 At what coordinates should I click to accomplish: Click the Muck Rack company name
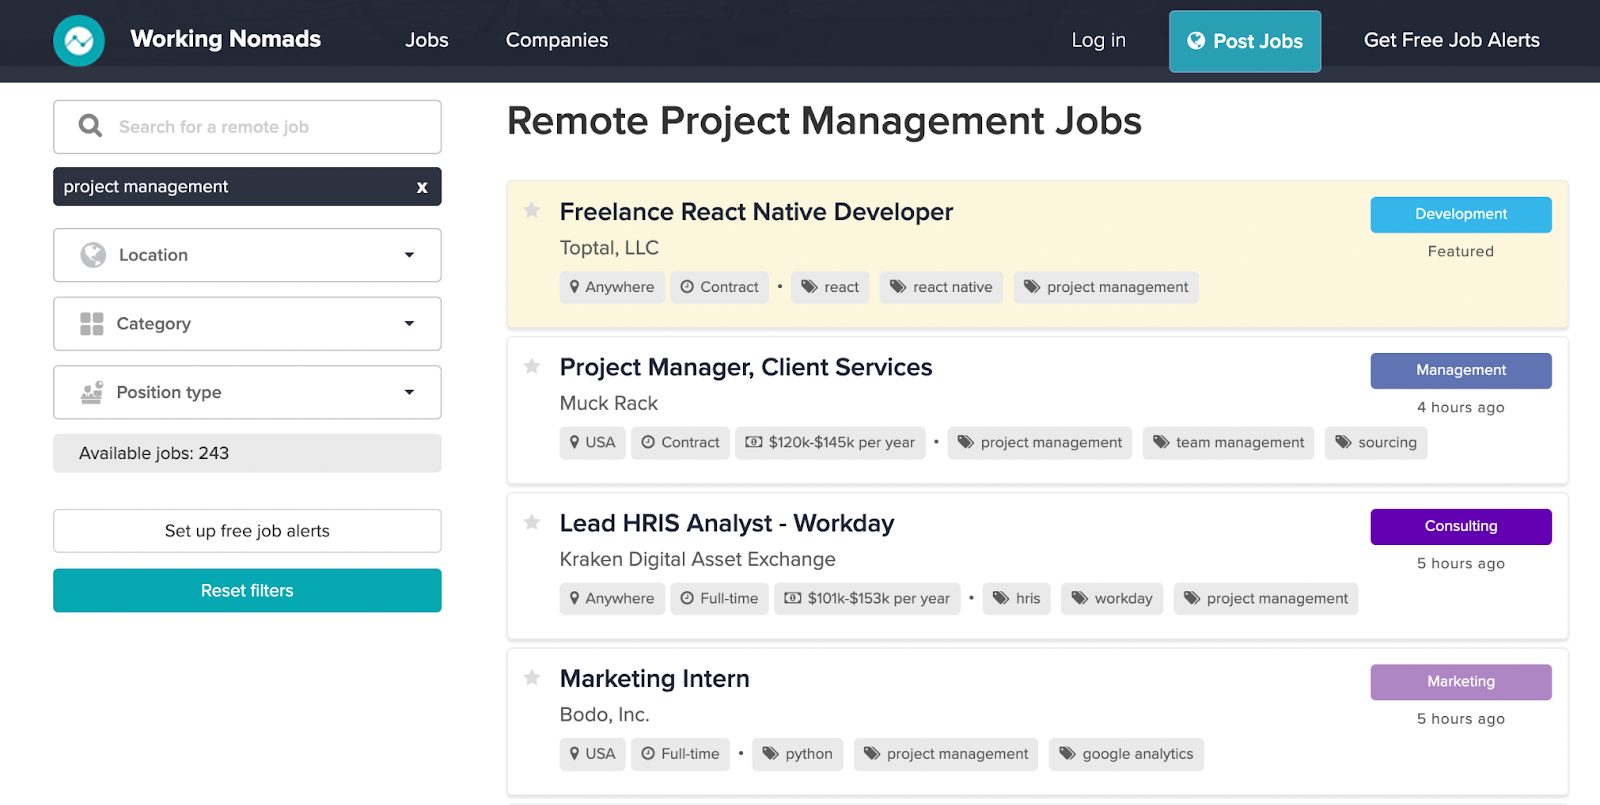[609, 404]
